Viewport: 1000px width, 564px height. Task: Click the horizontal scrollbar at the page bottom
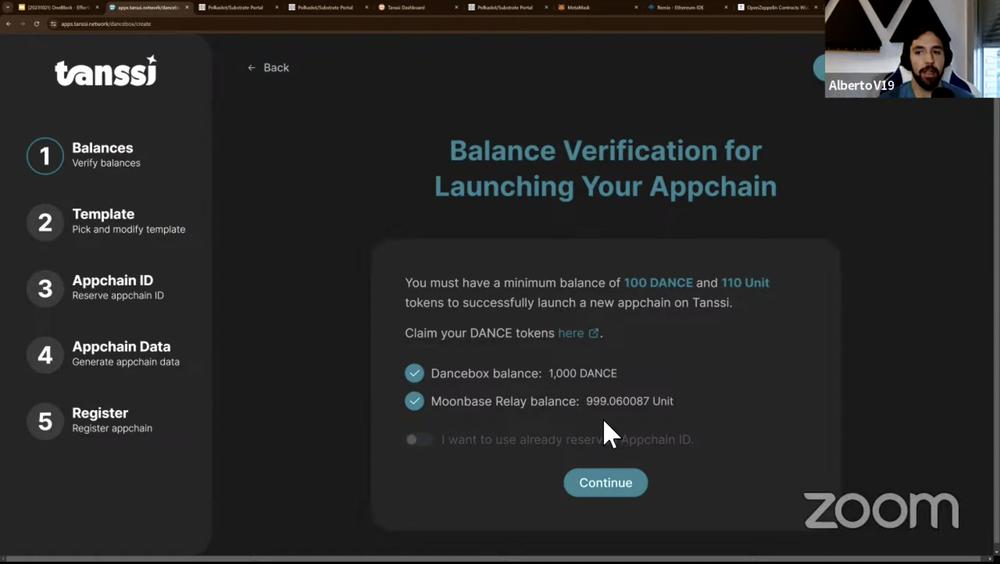click(494, 560)
